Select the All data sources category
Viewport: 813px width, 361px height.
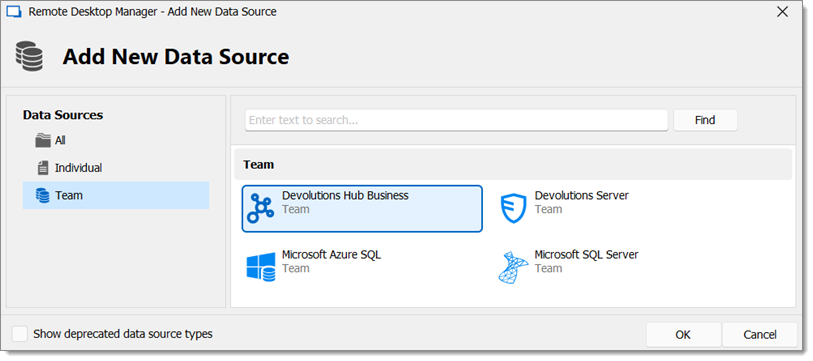point(116,141)
